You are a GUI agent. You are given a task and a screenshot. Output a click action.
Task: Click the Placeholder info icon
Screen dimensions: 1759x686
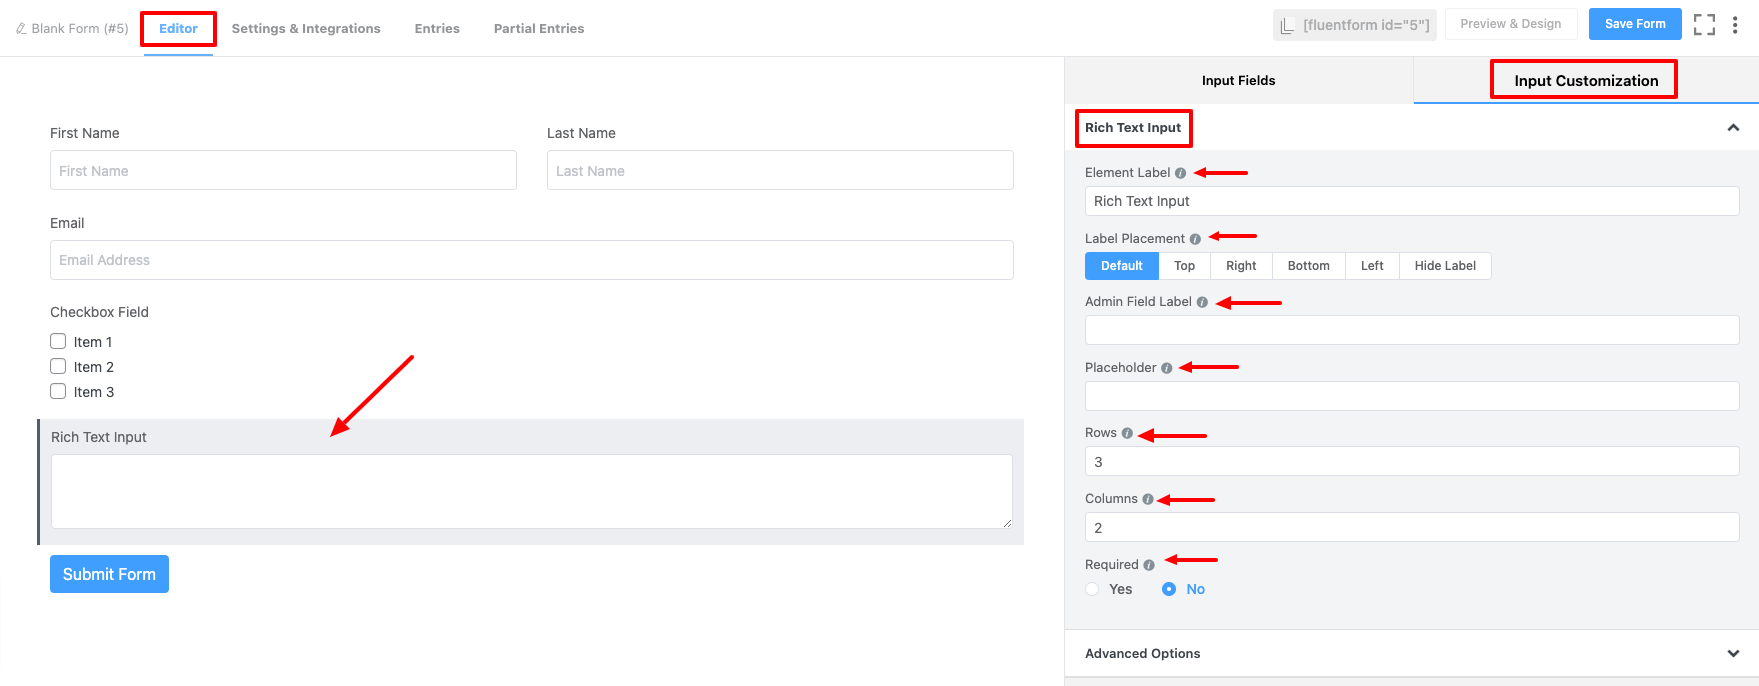(1166, 368)
